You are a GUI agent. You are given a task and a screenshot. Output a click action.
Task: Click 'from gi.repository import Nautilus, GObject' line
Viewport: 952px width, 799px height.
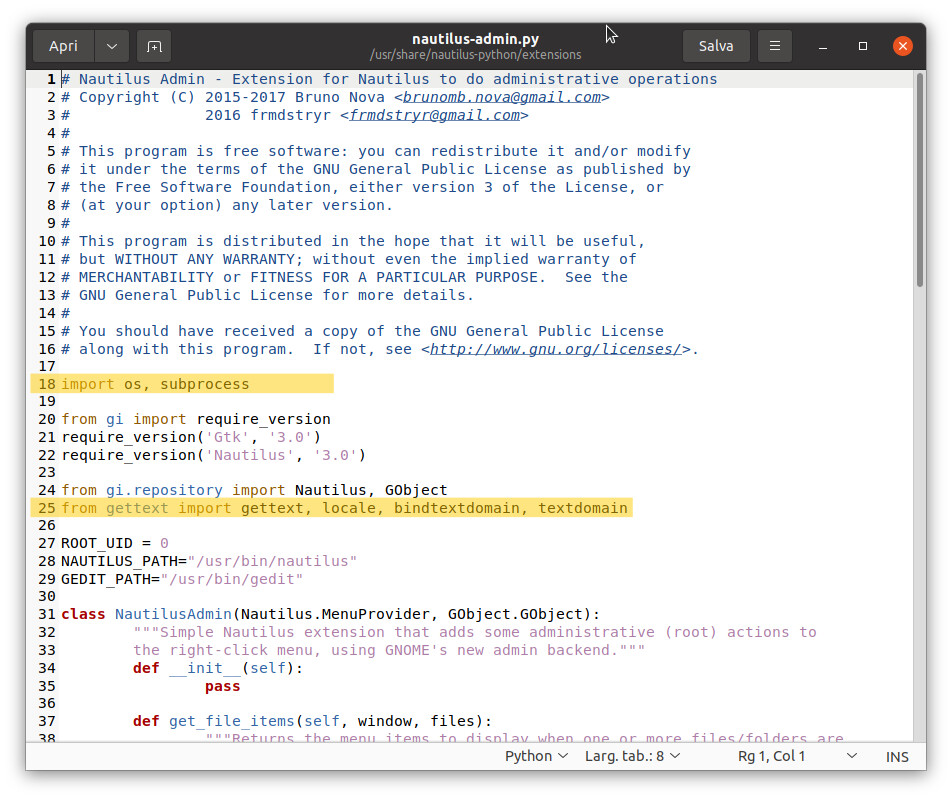254,490
